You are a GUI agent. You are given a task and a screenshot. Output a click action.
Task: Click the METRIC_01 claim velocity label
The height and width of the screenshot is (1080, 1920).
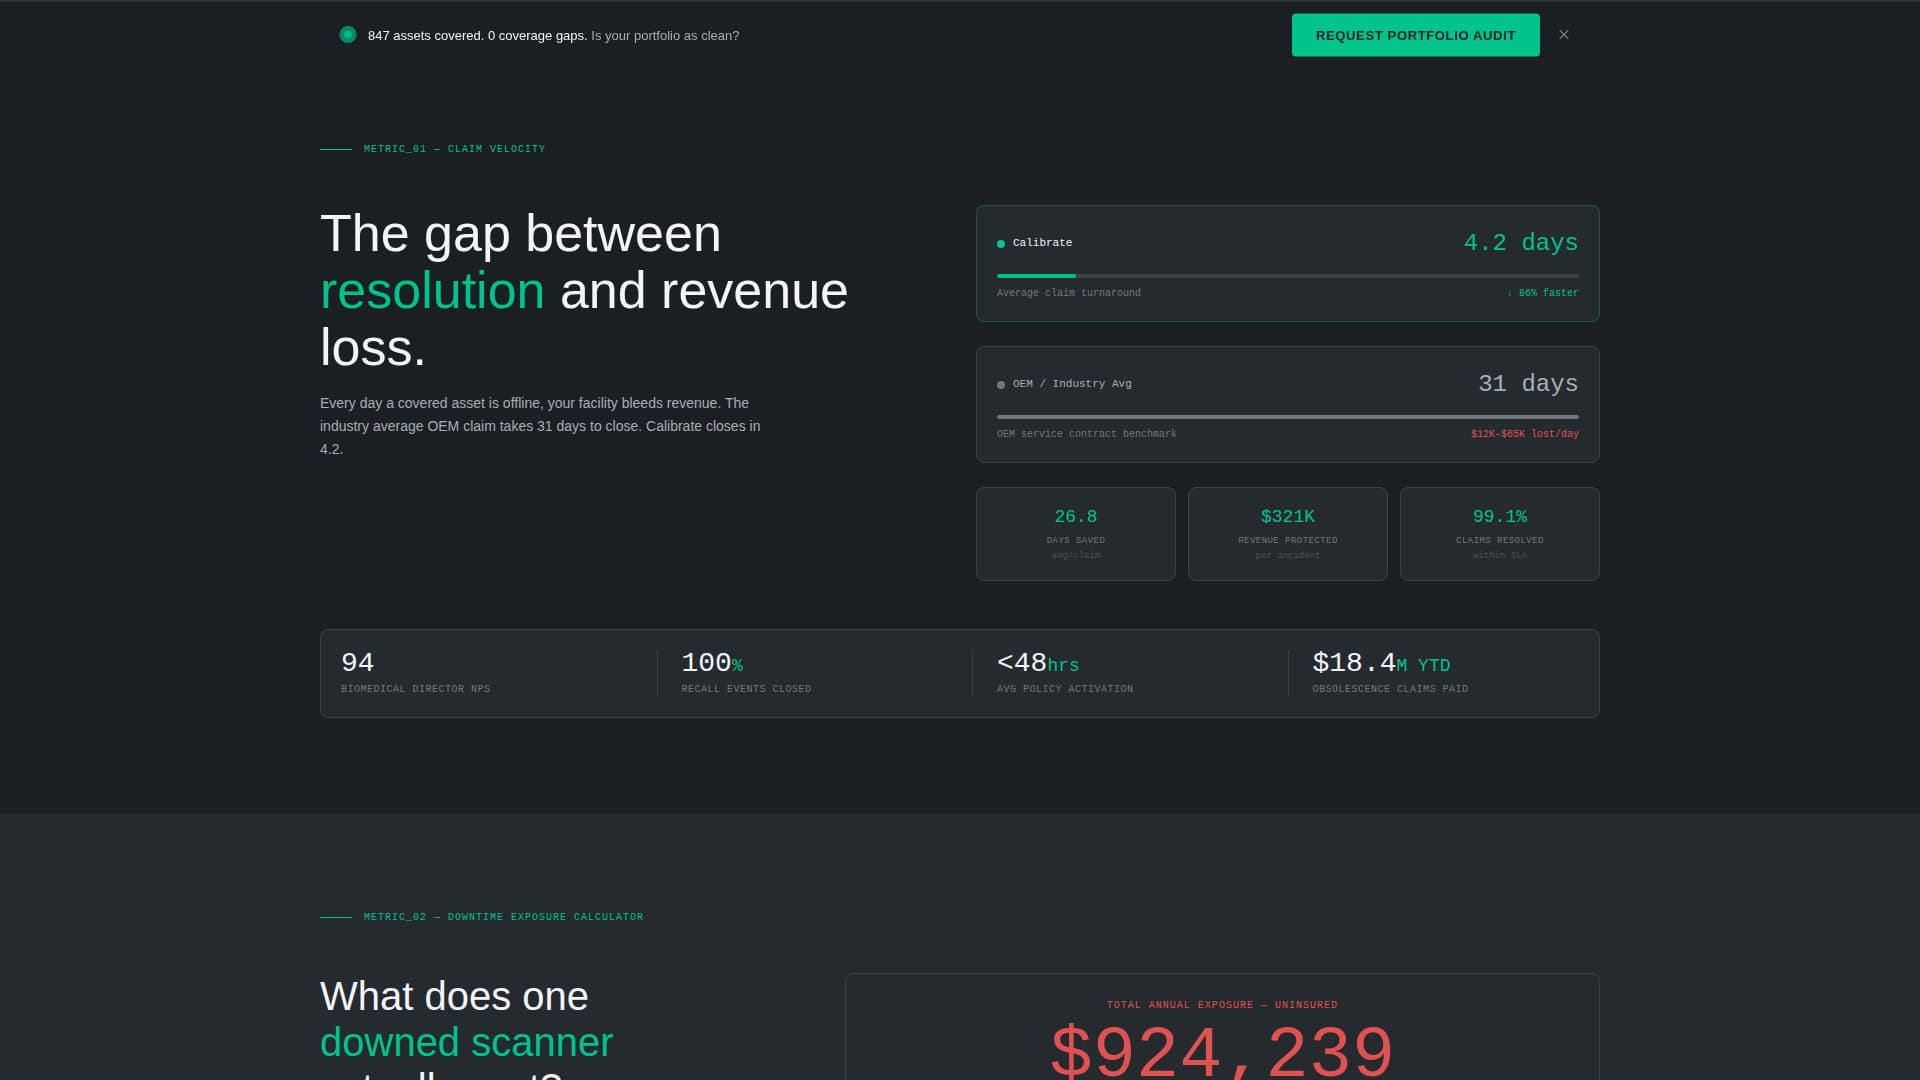click(x=455, y=148)
